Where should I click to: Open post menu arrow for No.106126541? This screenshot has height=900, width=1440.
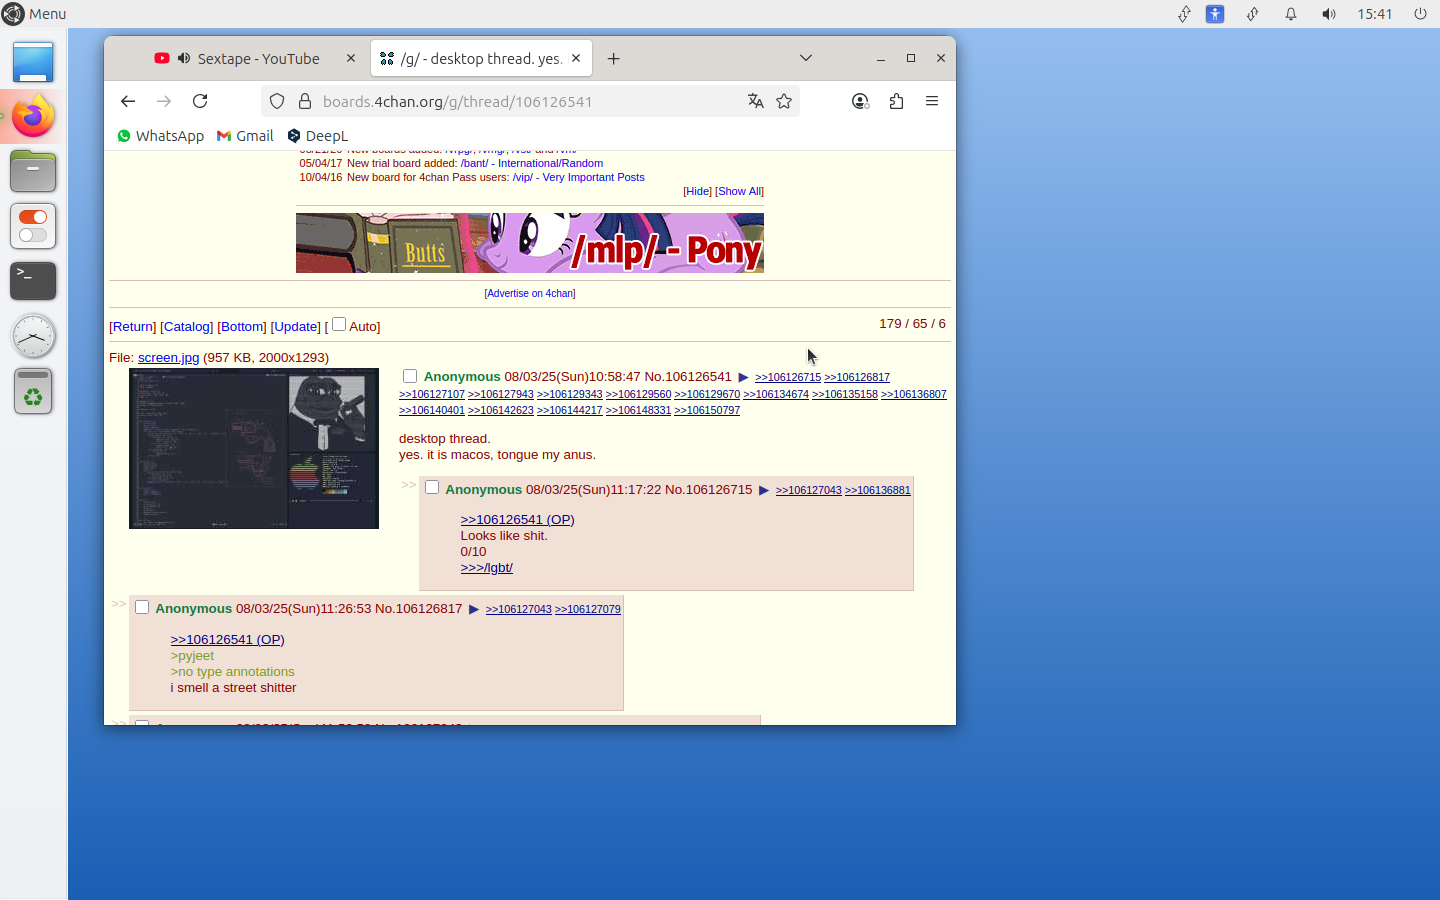743,377
